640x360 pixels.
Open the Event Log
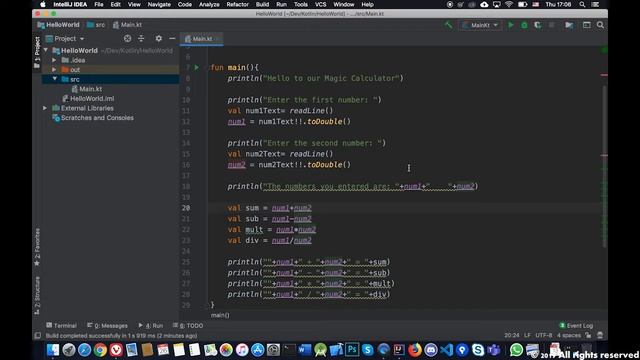[576, 325]
